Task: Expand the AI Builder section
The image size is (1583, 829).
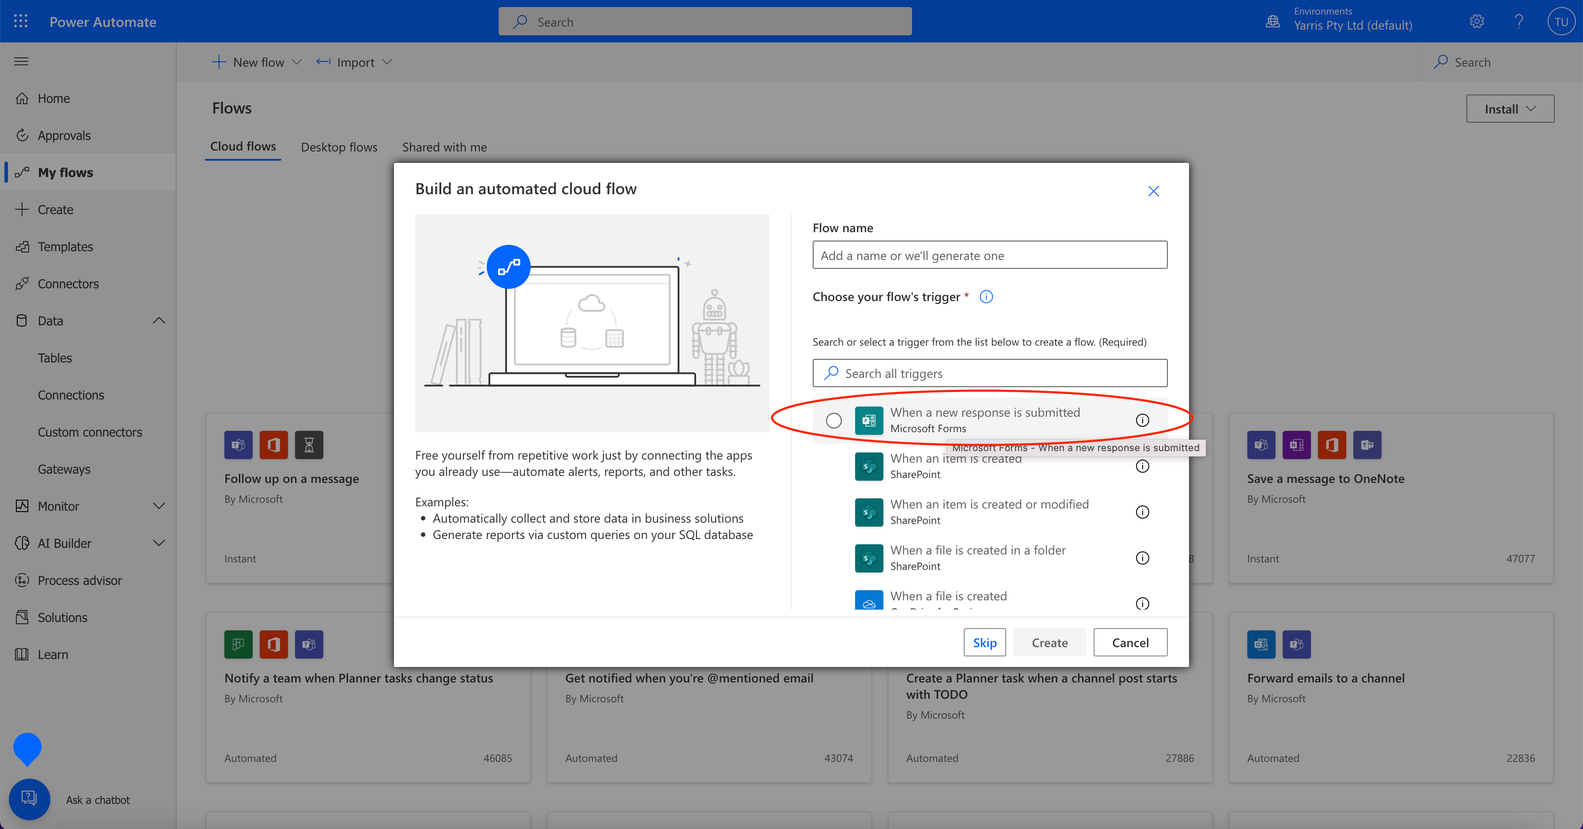Action: (158, 543)
